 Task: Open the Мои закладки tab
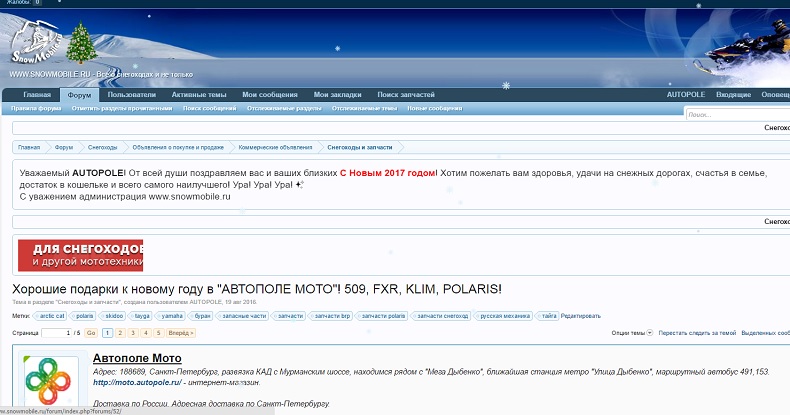338,95
